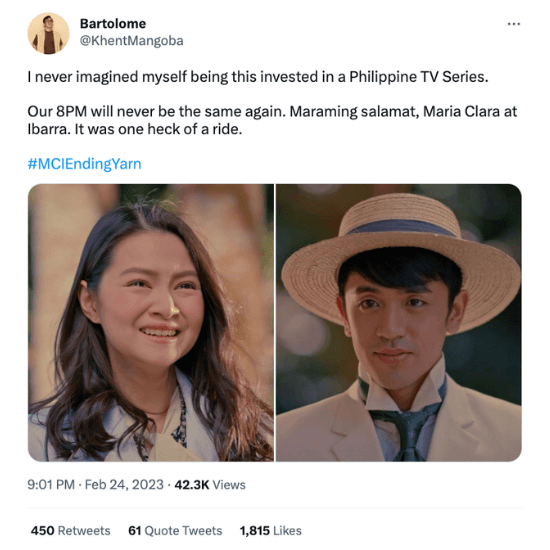
Task: View the left photo of smiling woman
Action: [x=151, y=322]
